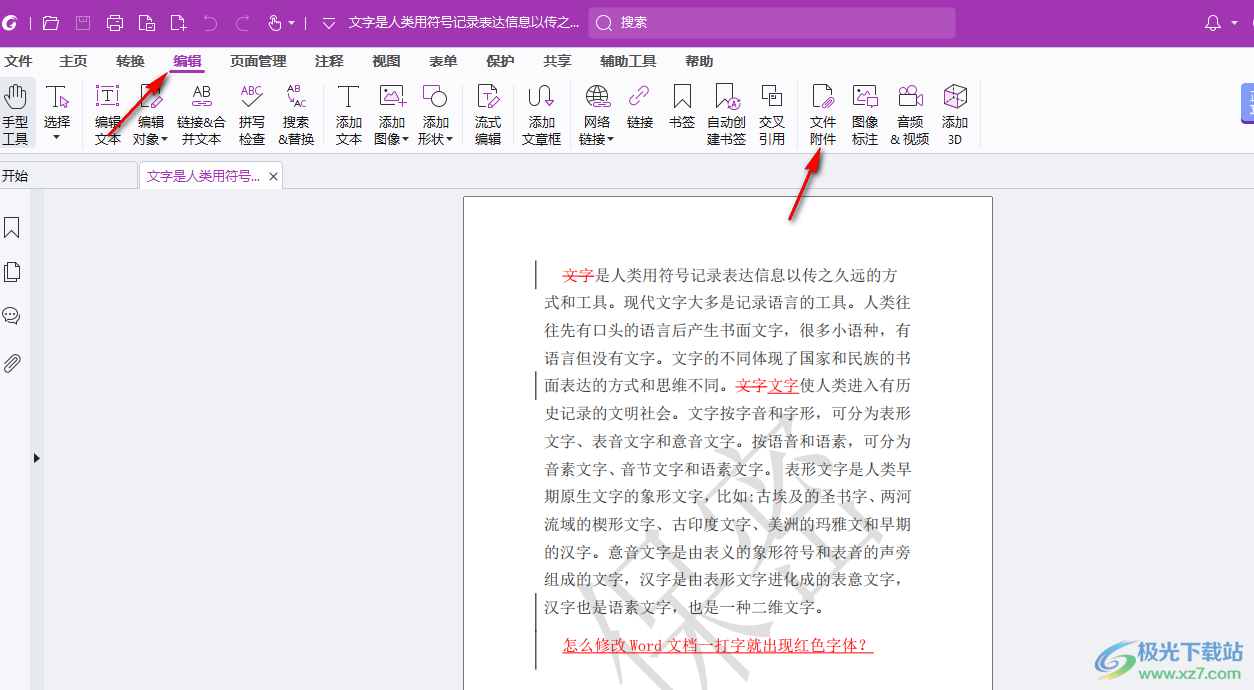Image resolution: width=1254 pixels, height=690 pixels.
Task: Click the 怎么修改Word文档 red link text
Action: coord(717,646)
